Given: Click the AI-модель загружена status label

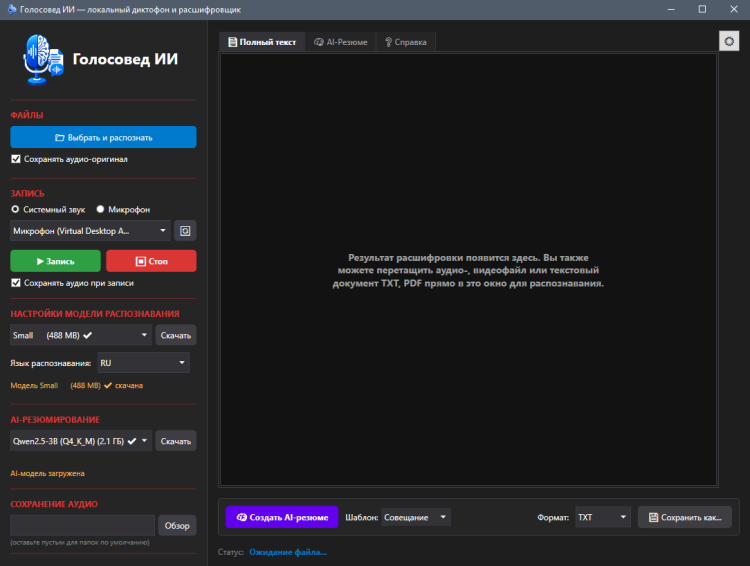Looking at the screenshot, I should click(x=47, y=473).
